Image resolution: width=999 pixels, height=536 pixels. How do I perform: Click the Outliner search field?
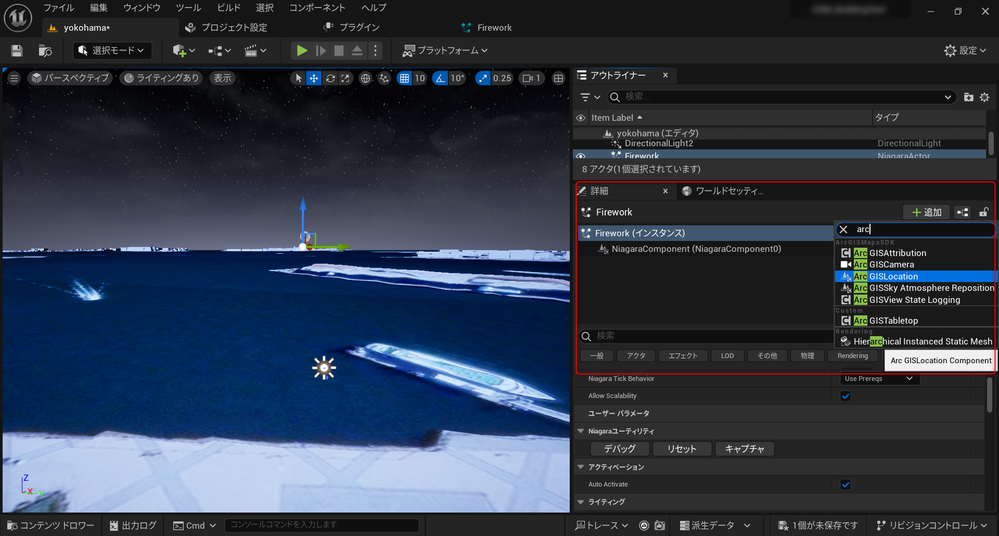point(781,97)
